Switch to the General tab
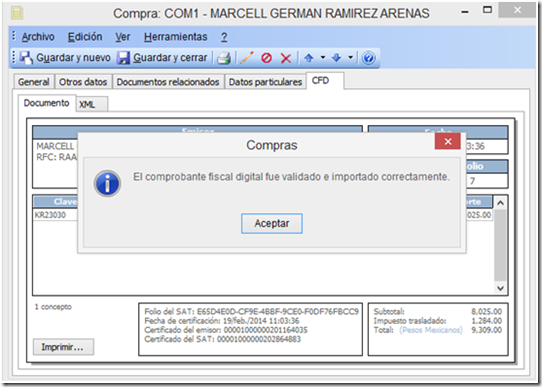 [x=34, y=82]
